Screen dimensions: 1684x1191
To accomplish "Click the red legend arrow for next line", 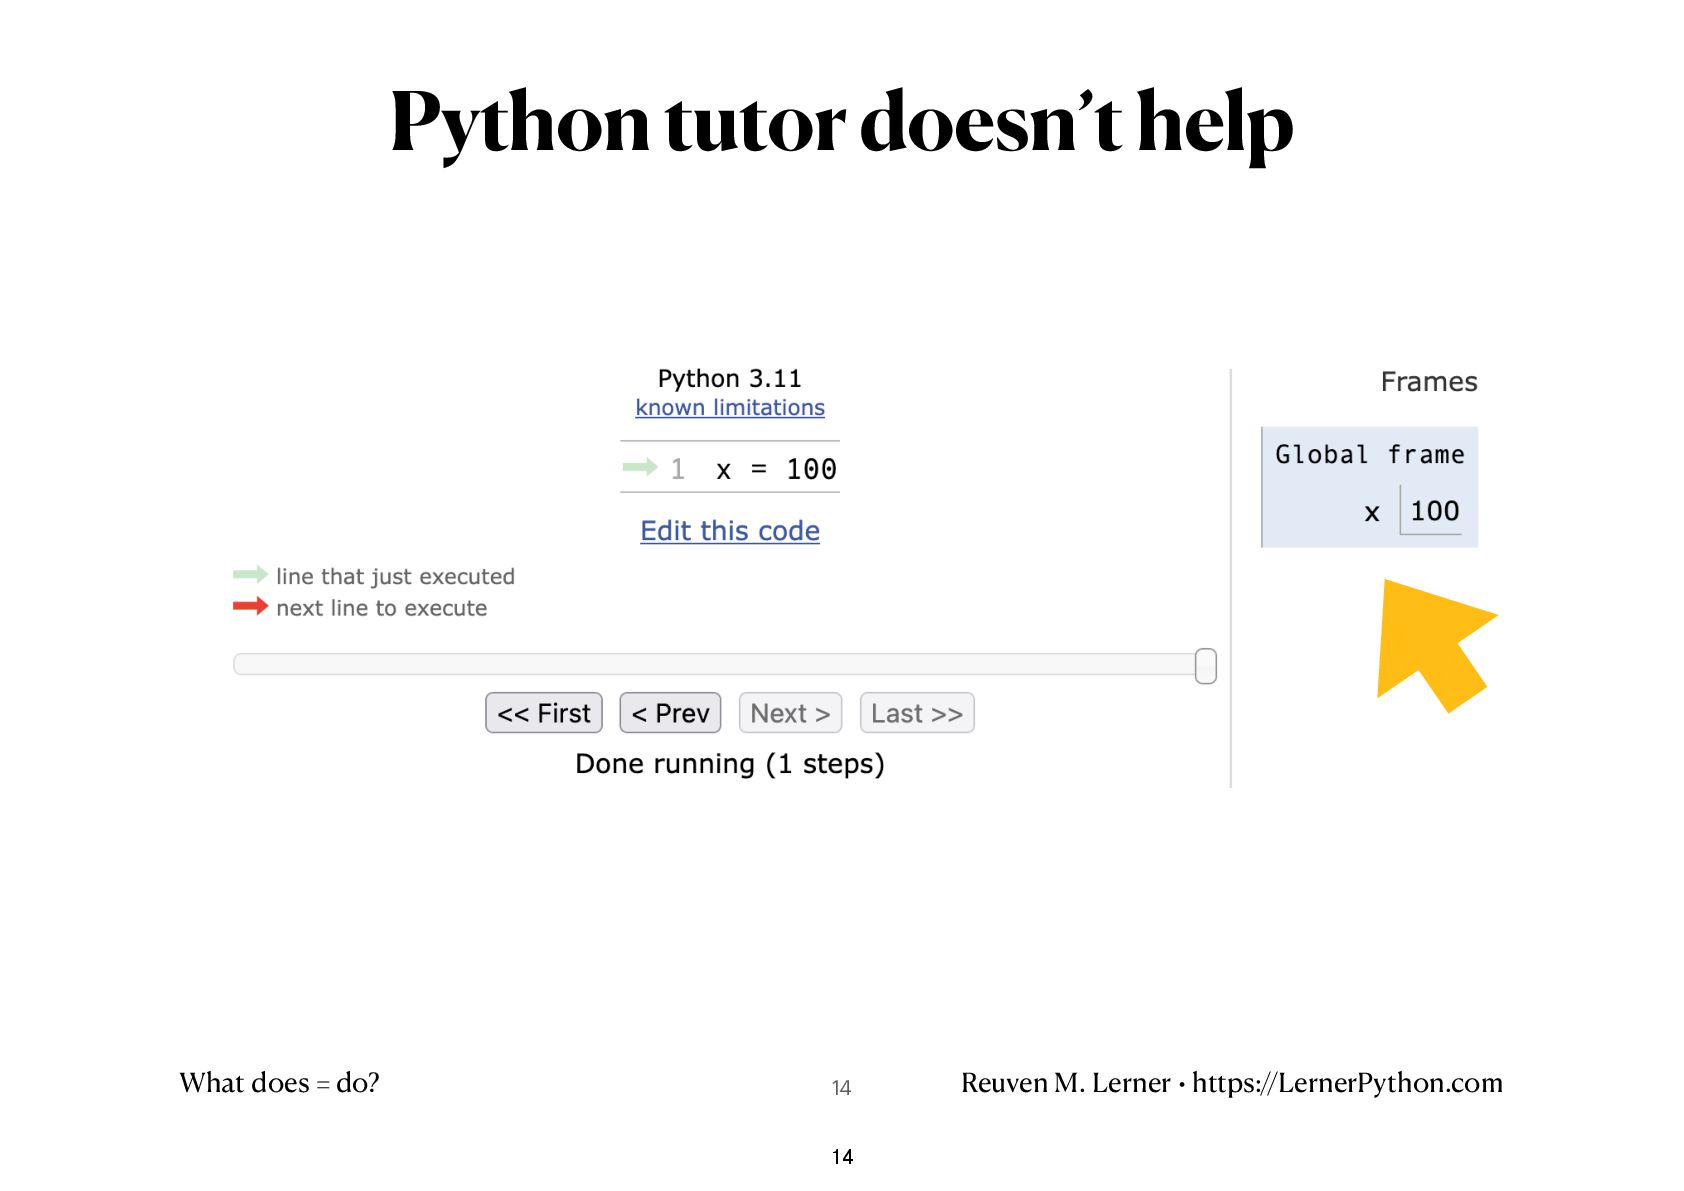I will (x=250, y=606).
